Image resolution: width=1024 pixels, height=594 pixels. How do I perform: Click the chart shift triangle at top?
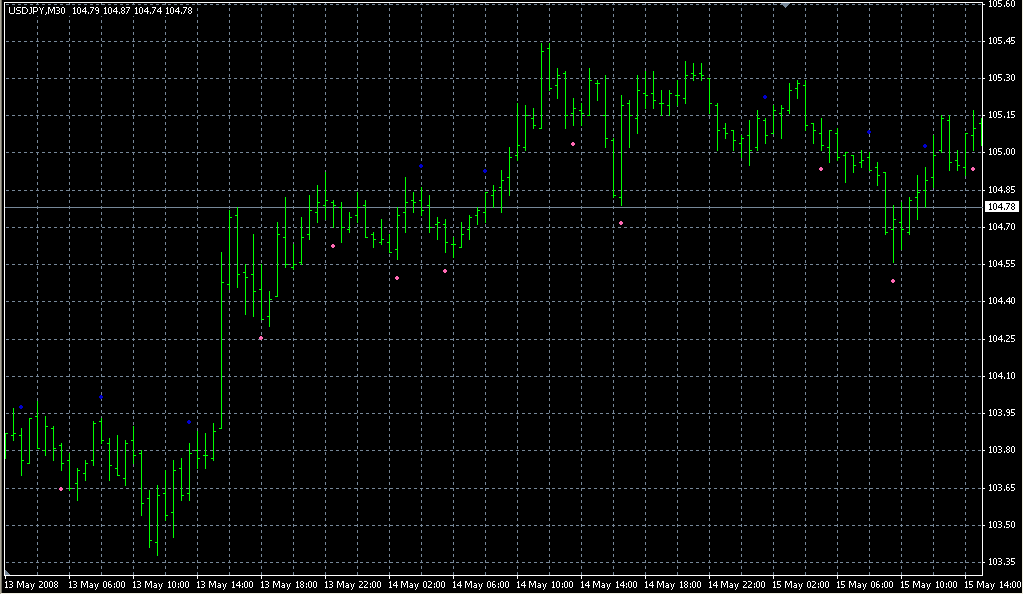(786, 5)
